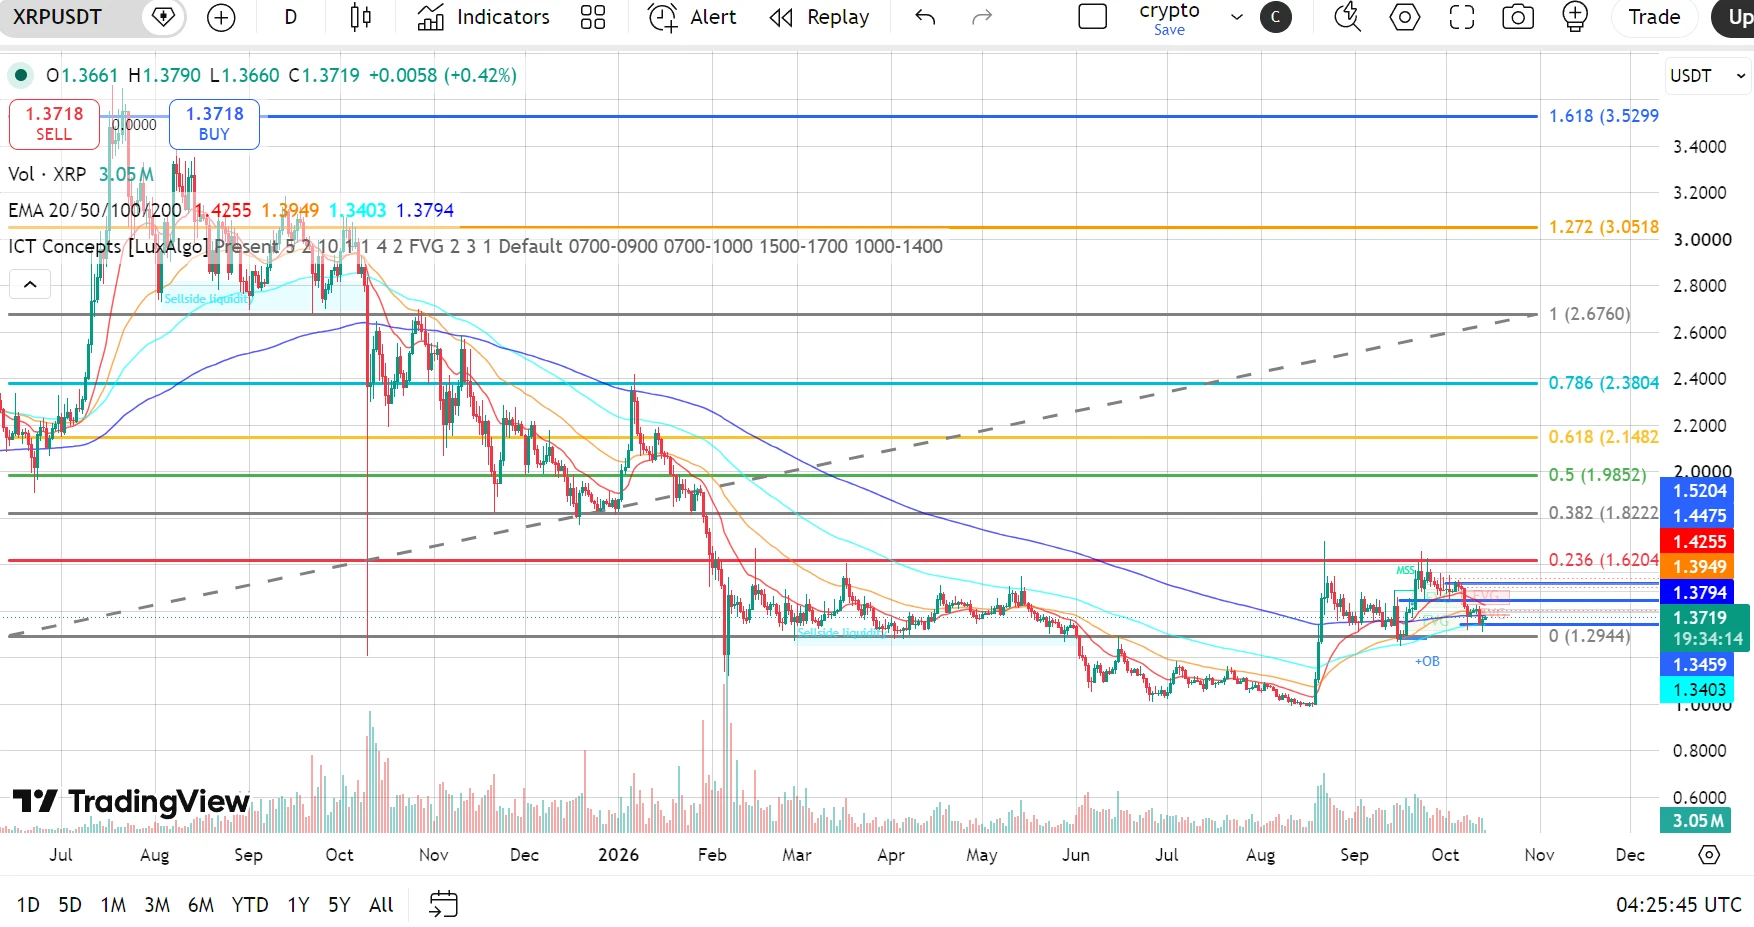Open the go-to-date calendar icon
Viewport: 1754px width, 927px height.
(x=443, y=905)
